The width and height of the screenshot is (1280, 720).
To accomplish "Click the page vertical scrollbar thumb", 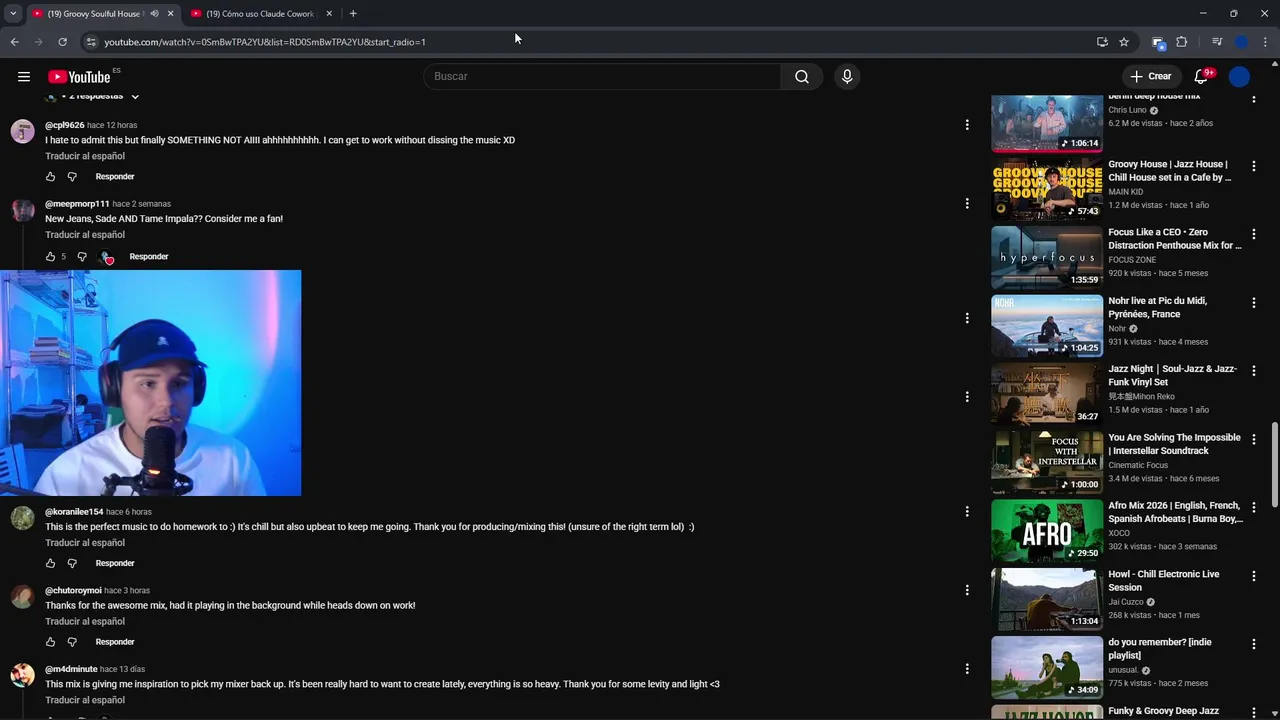I will click(1274, 465).
